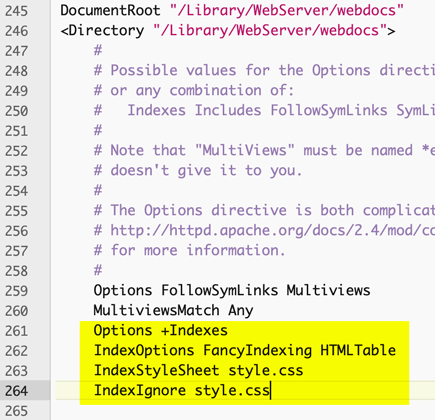Click line number 246 in the gutter

[x=16, y=31]
